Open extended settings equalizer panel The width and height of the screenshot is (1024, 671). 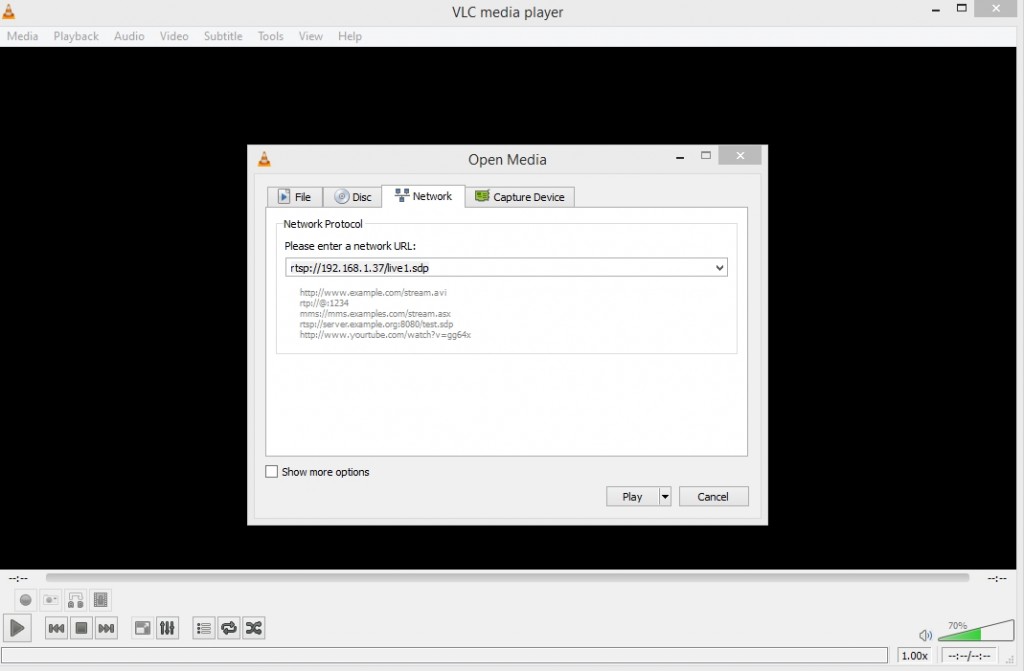[168, 628]
